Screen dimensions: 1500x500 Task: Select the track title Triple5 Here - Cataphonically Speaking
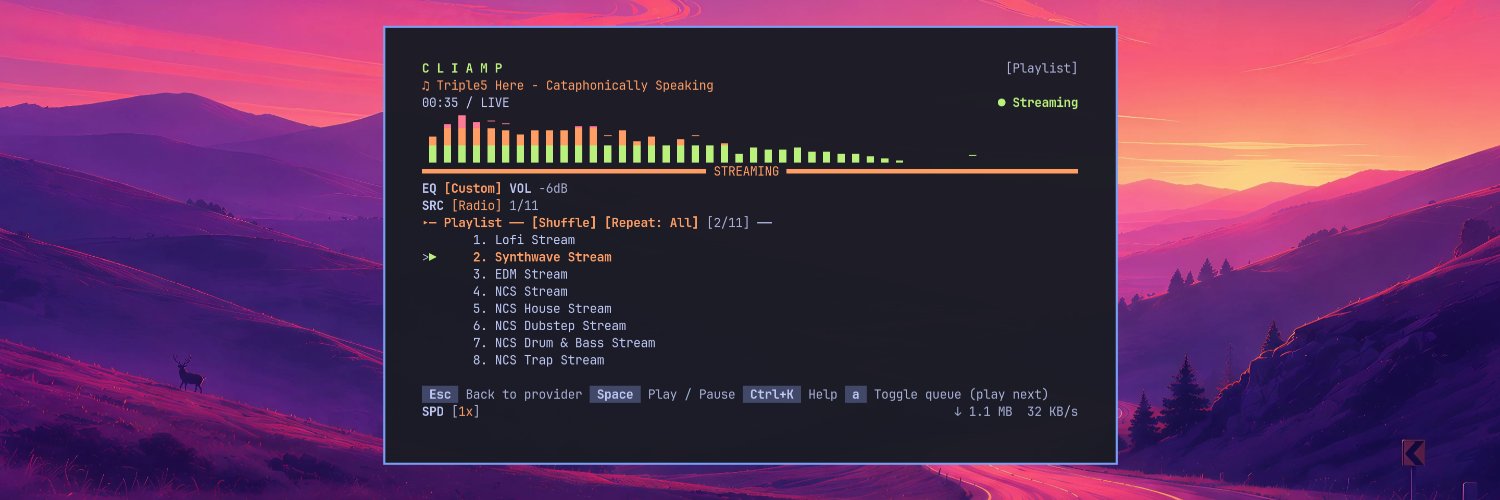575,85
